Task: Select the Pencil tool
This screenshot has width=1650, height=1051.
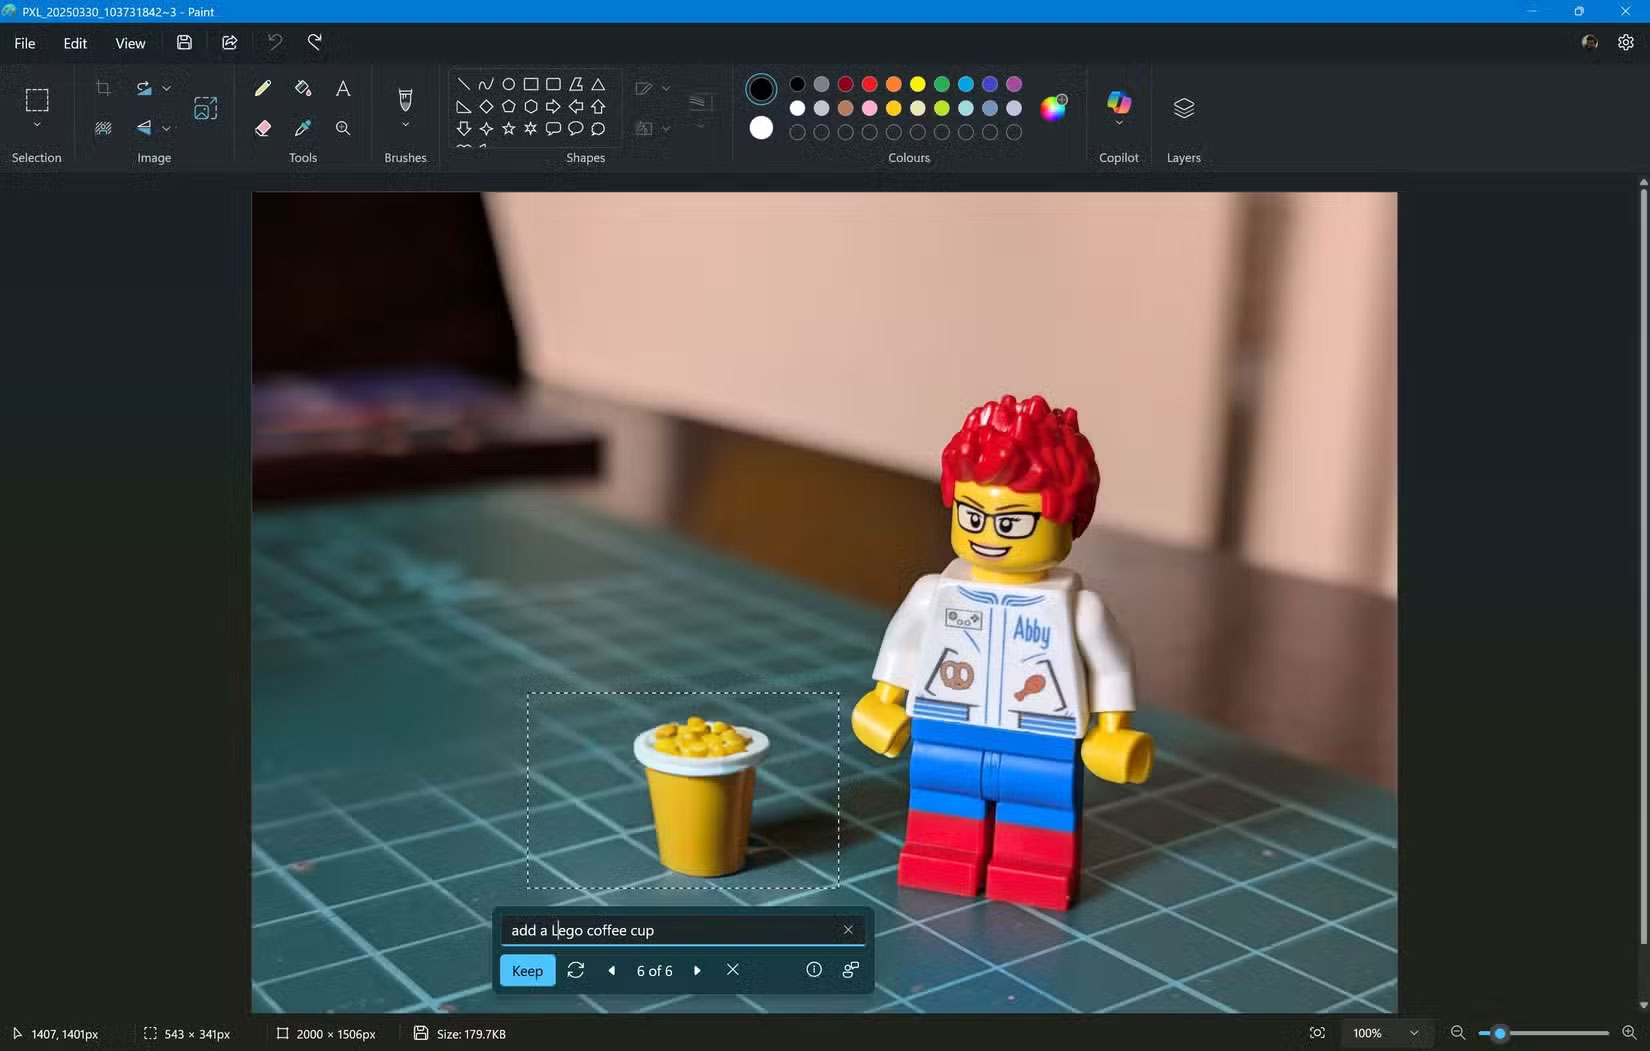Action: point(262,88)
